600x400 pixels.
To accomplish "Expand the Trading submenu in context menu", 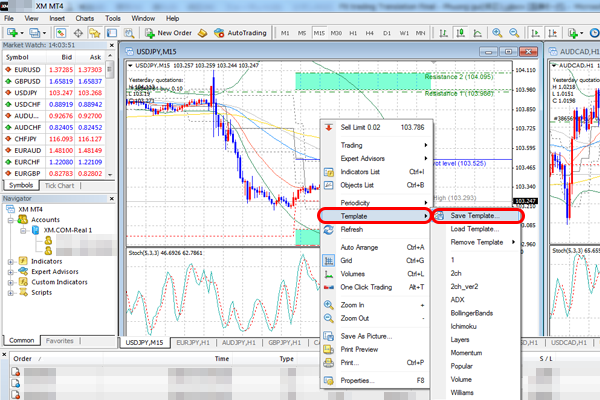I will coord(377,145).
